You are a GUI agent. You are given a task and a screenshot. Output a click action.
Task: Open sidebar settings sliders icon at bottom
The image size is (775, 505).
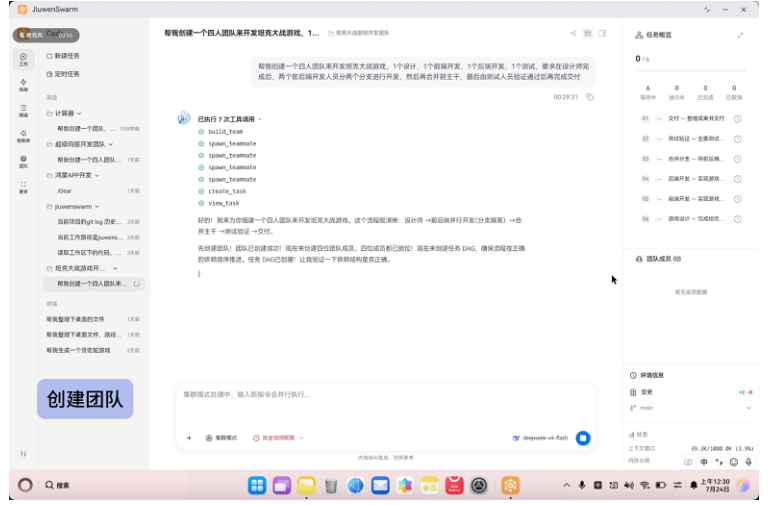(x=23, y=454)
